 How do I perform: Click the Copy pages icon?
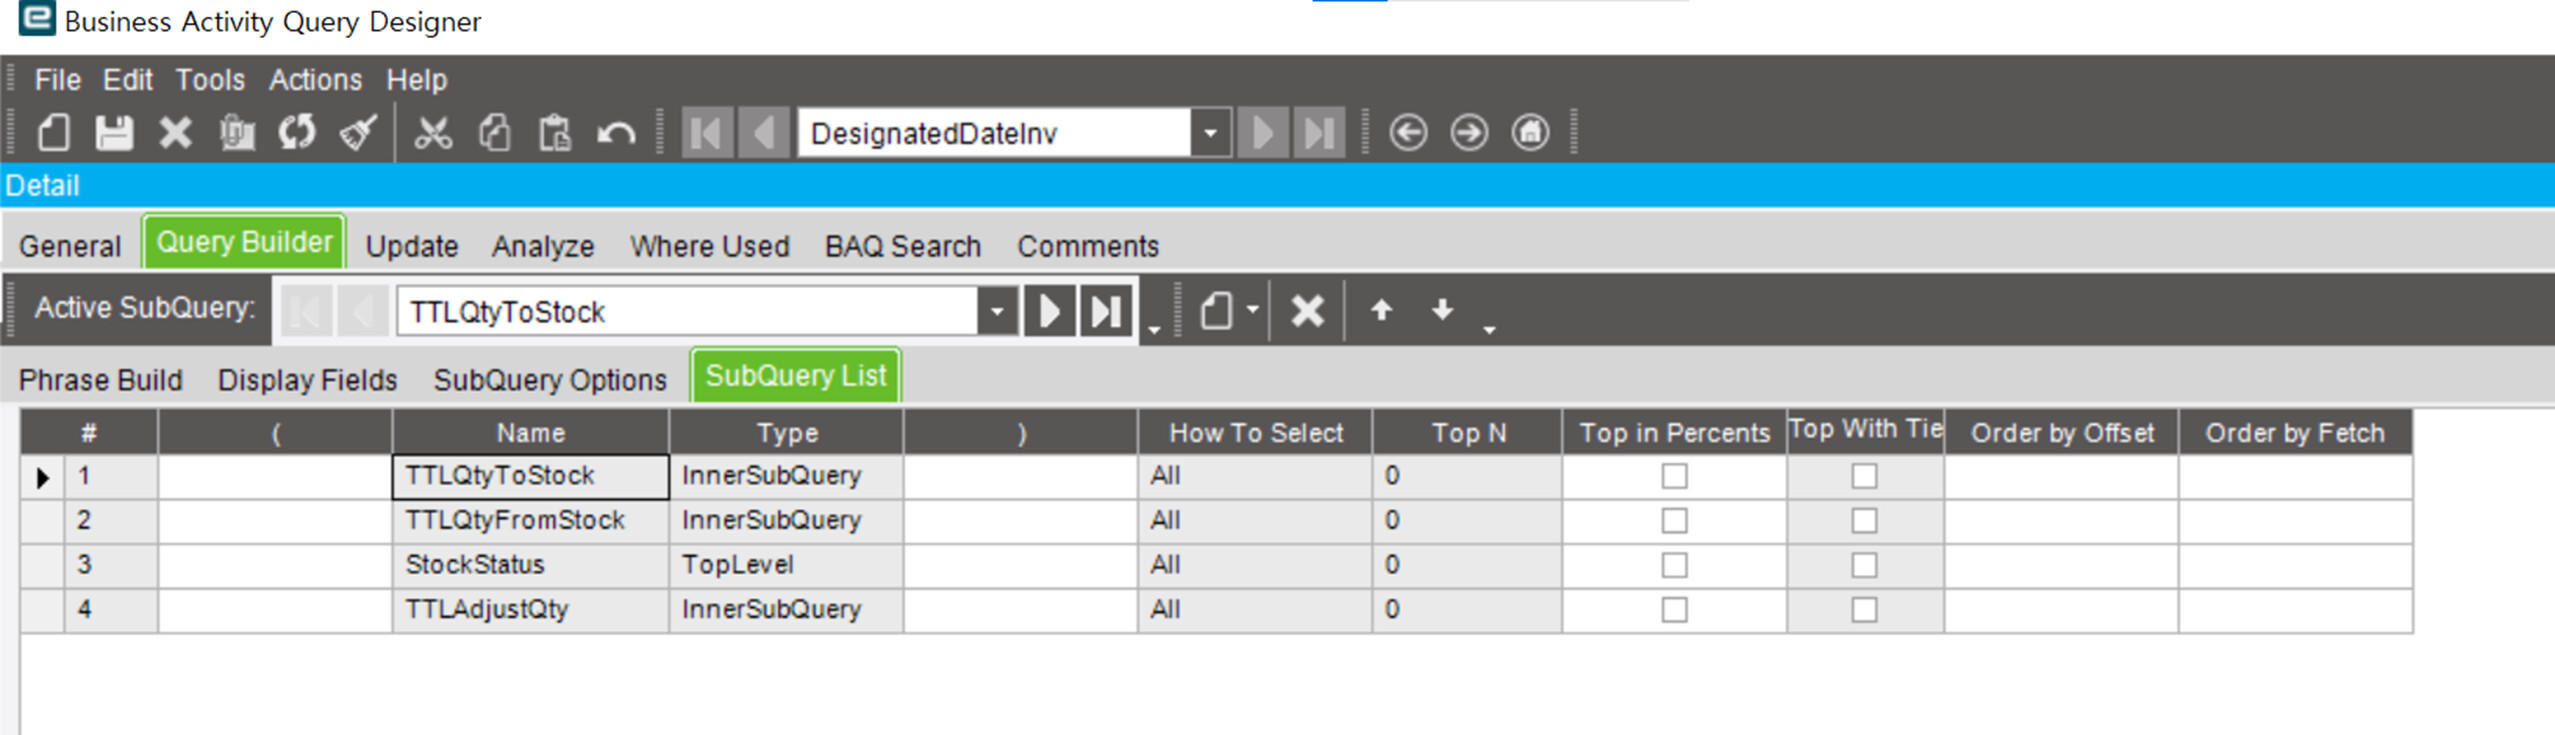tap(494, 133)
